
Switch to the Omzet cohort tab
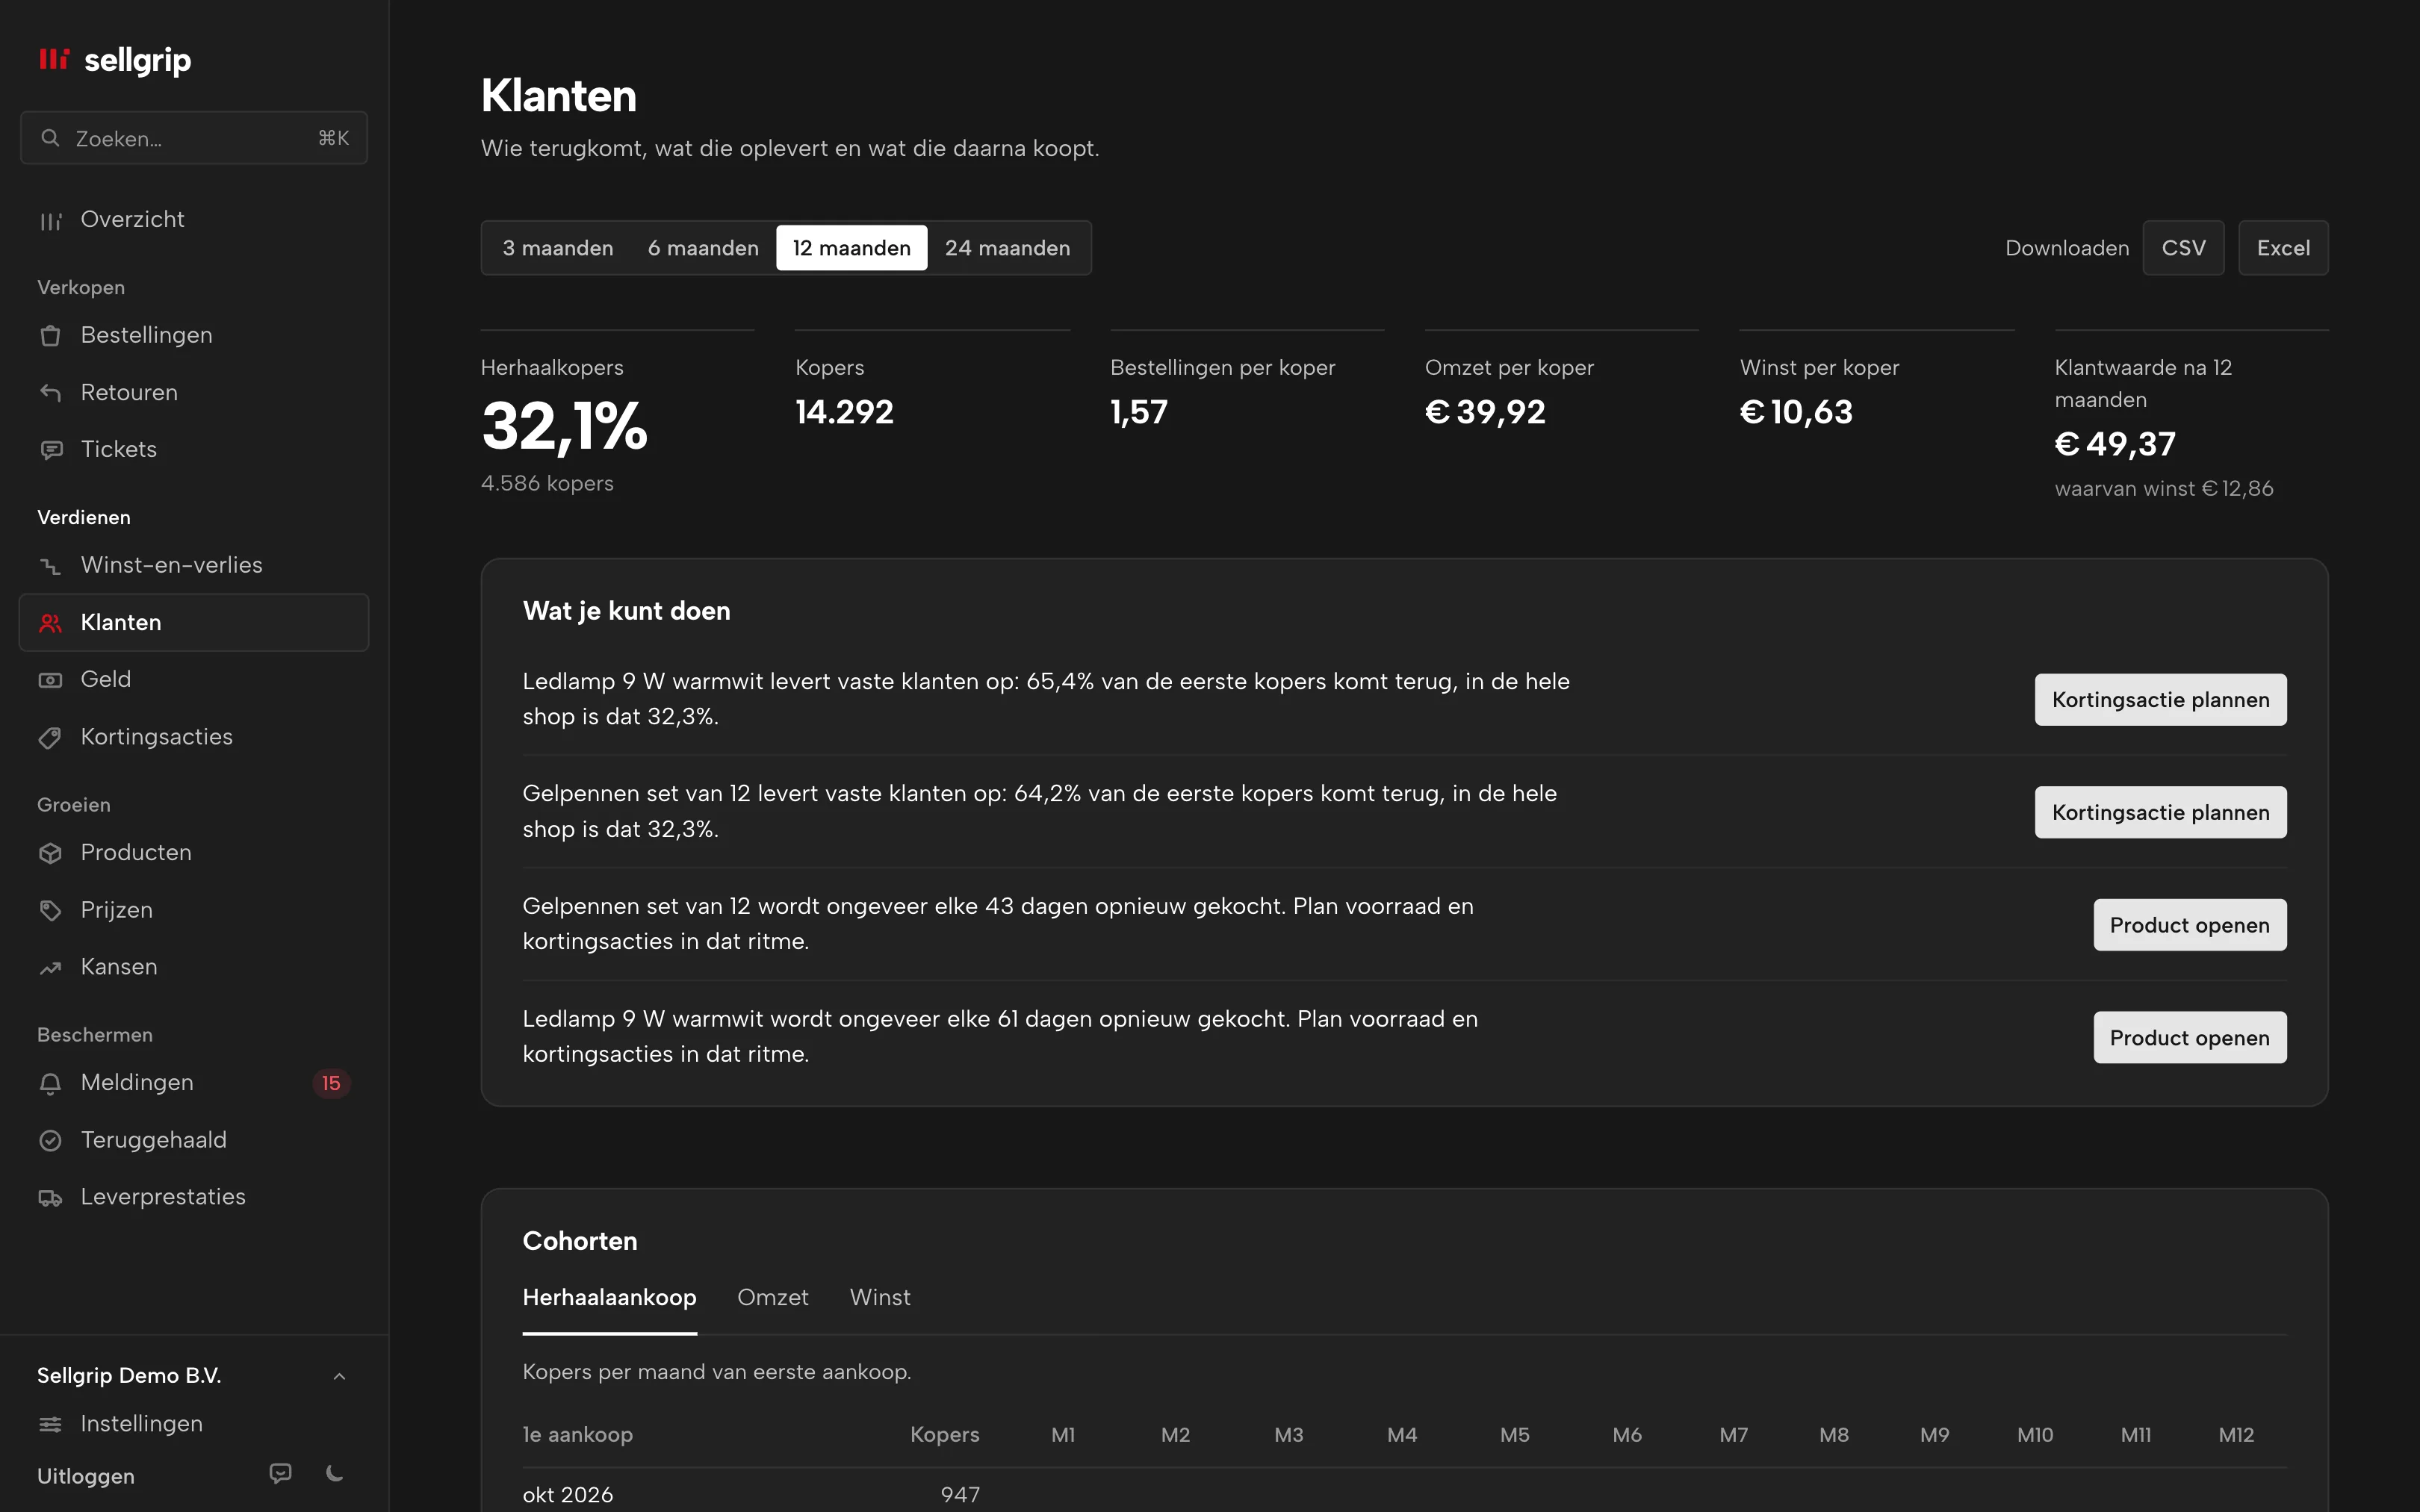point(773,1297)
